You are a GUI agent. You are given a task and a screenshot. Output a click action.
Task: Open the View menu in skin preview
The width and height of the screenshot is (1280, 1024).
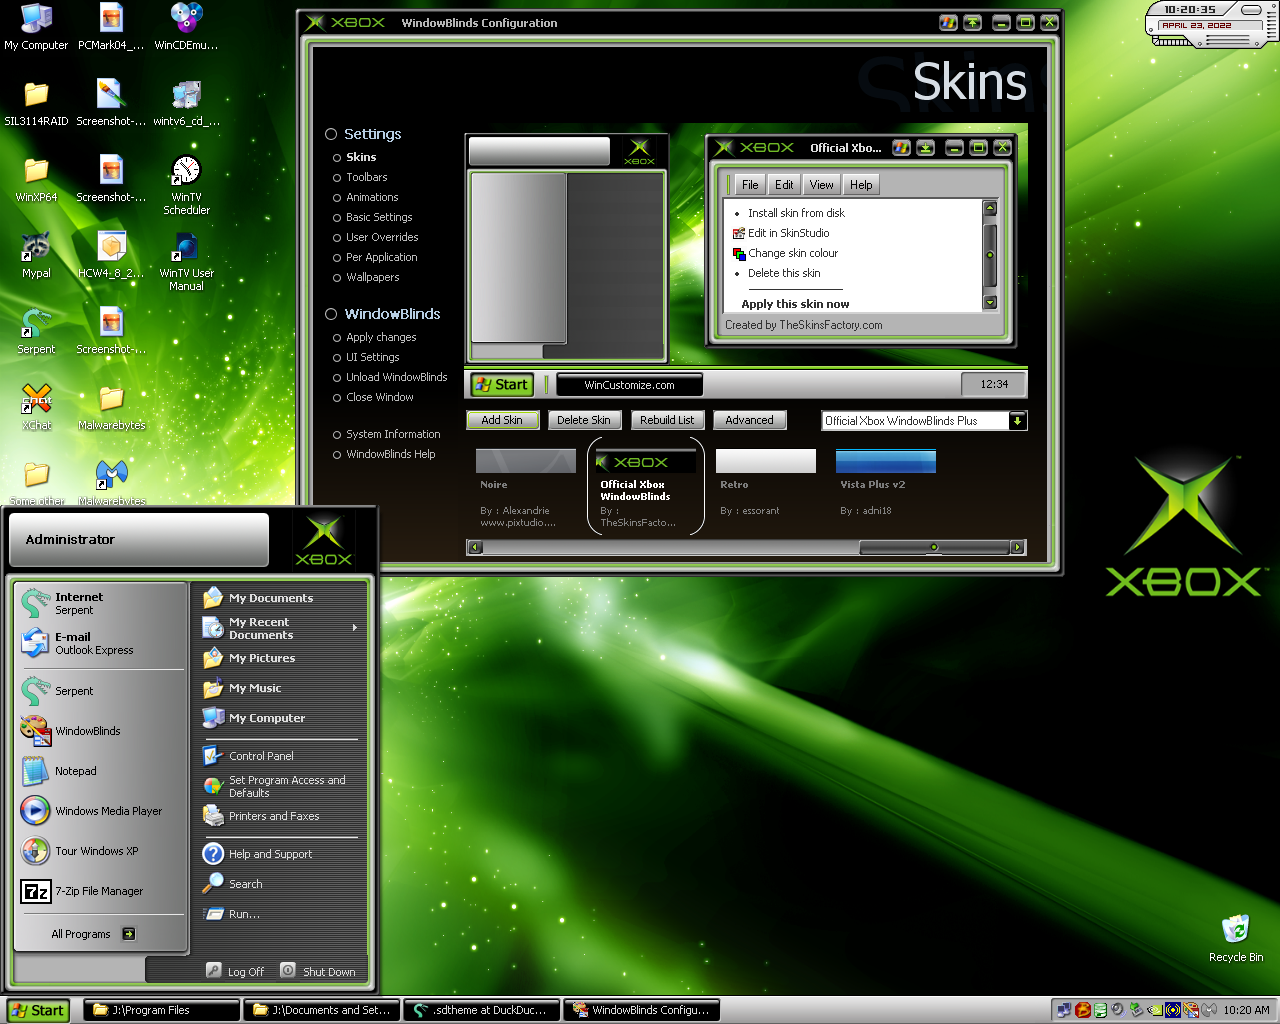[821, 185]
